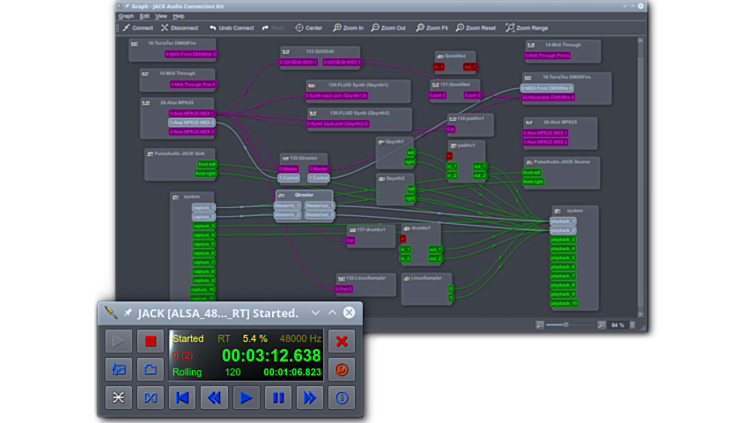752x423 pixels.
Task: Rewind transport to the start
Action: (x=182, y=397)
